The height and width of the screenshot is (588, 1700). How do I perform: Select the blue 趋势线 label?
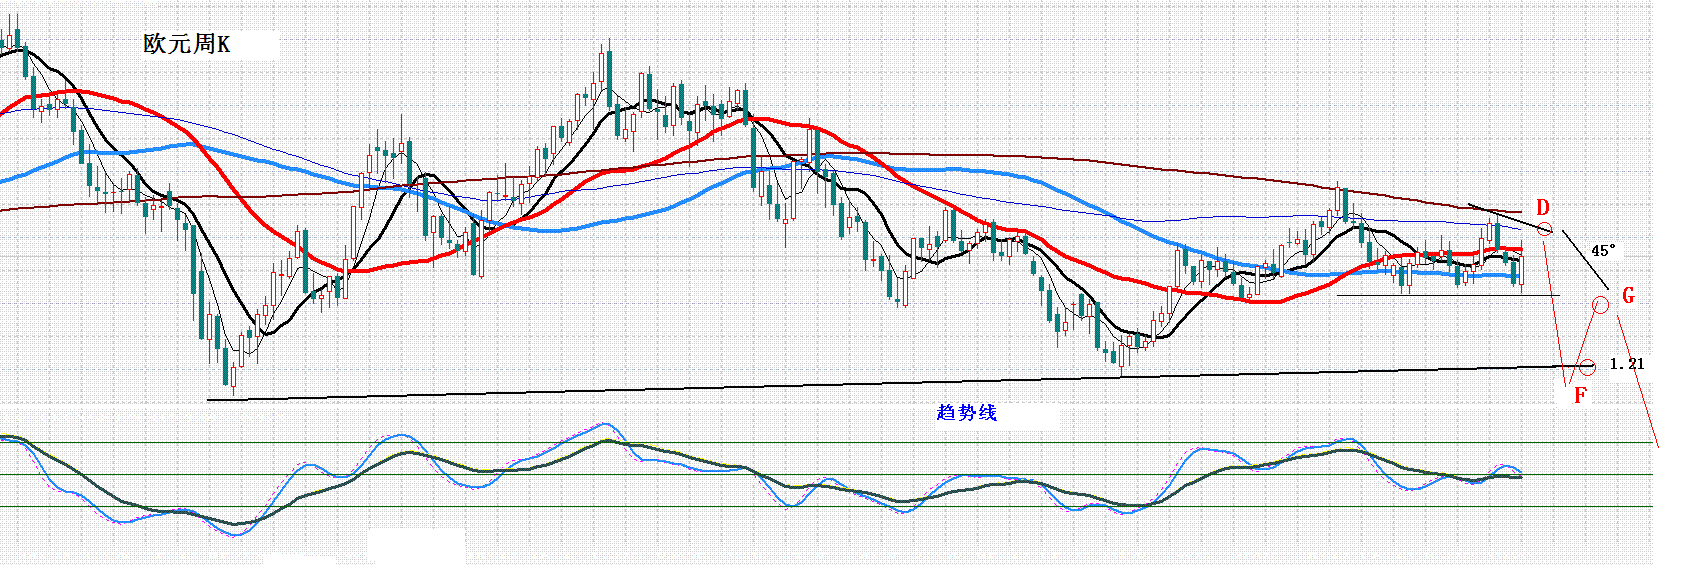point(967,412)
